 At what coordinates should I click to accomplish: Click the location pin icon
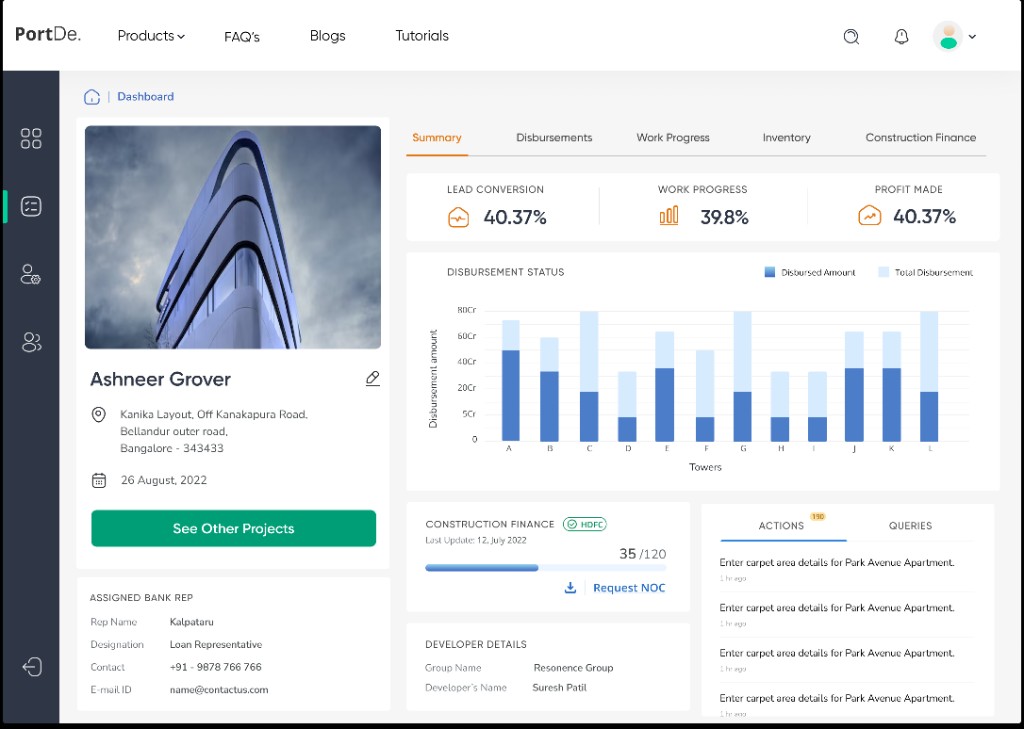[99, 415]
